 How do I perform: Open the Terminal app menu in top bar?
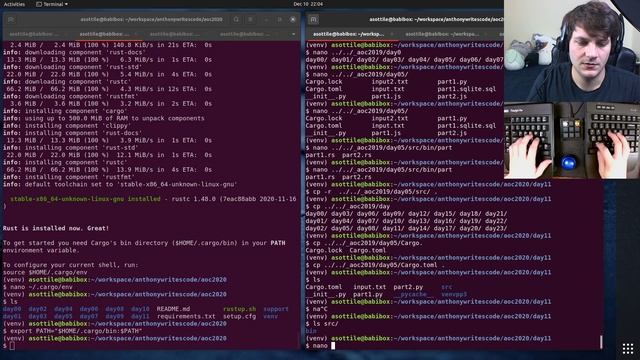[52, 4]
